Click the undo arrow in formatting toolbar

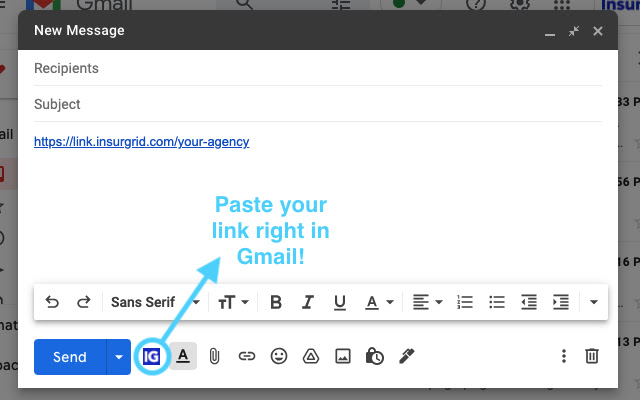(x=52, y=302)
